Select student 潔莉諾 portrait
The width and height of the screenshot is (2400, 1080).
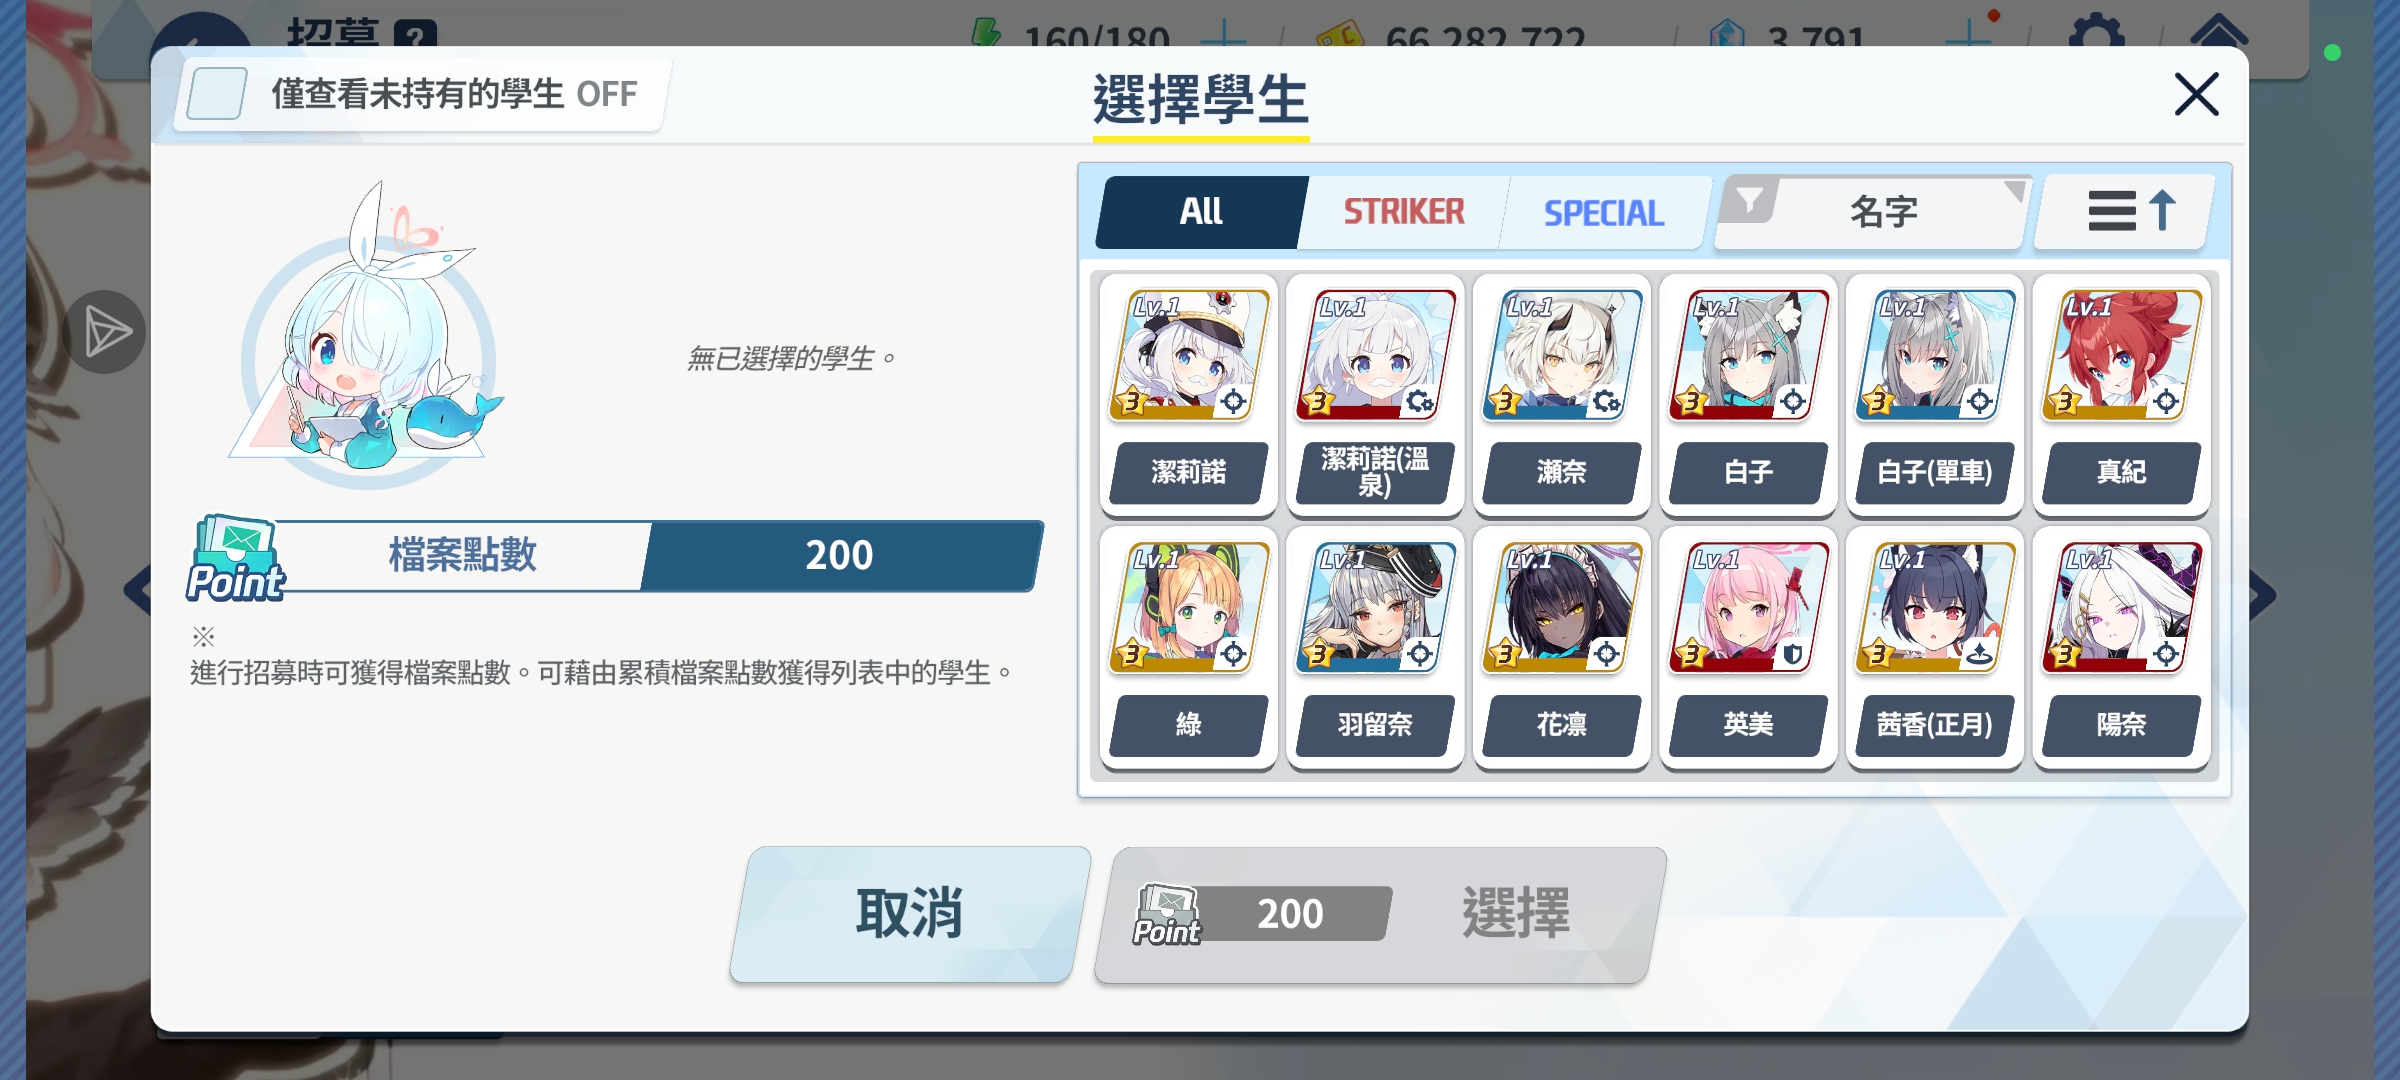1188,355
